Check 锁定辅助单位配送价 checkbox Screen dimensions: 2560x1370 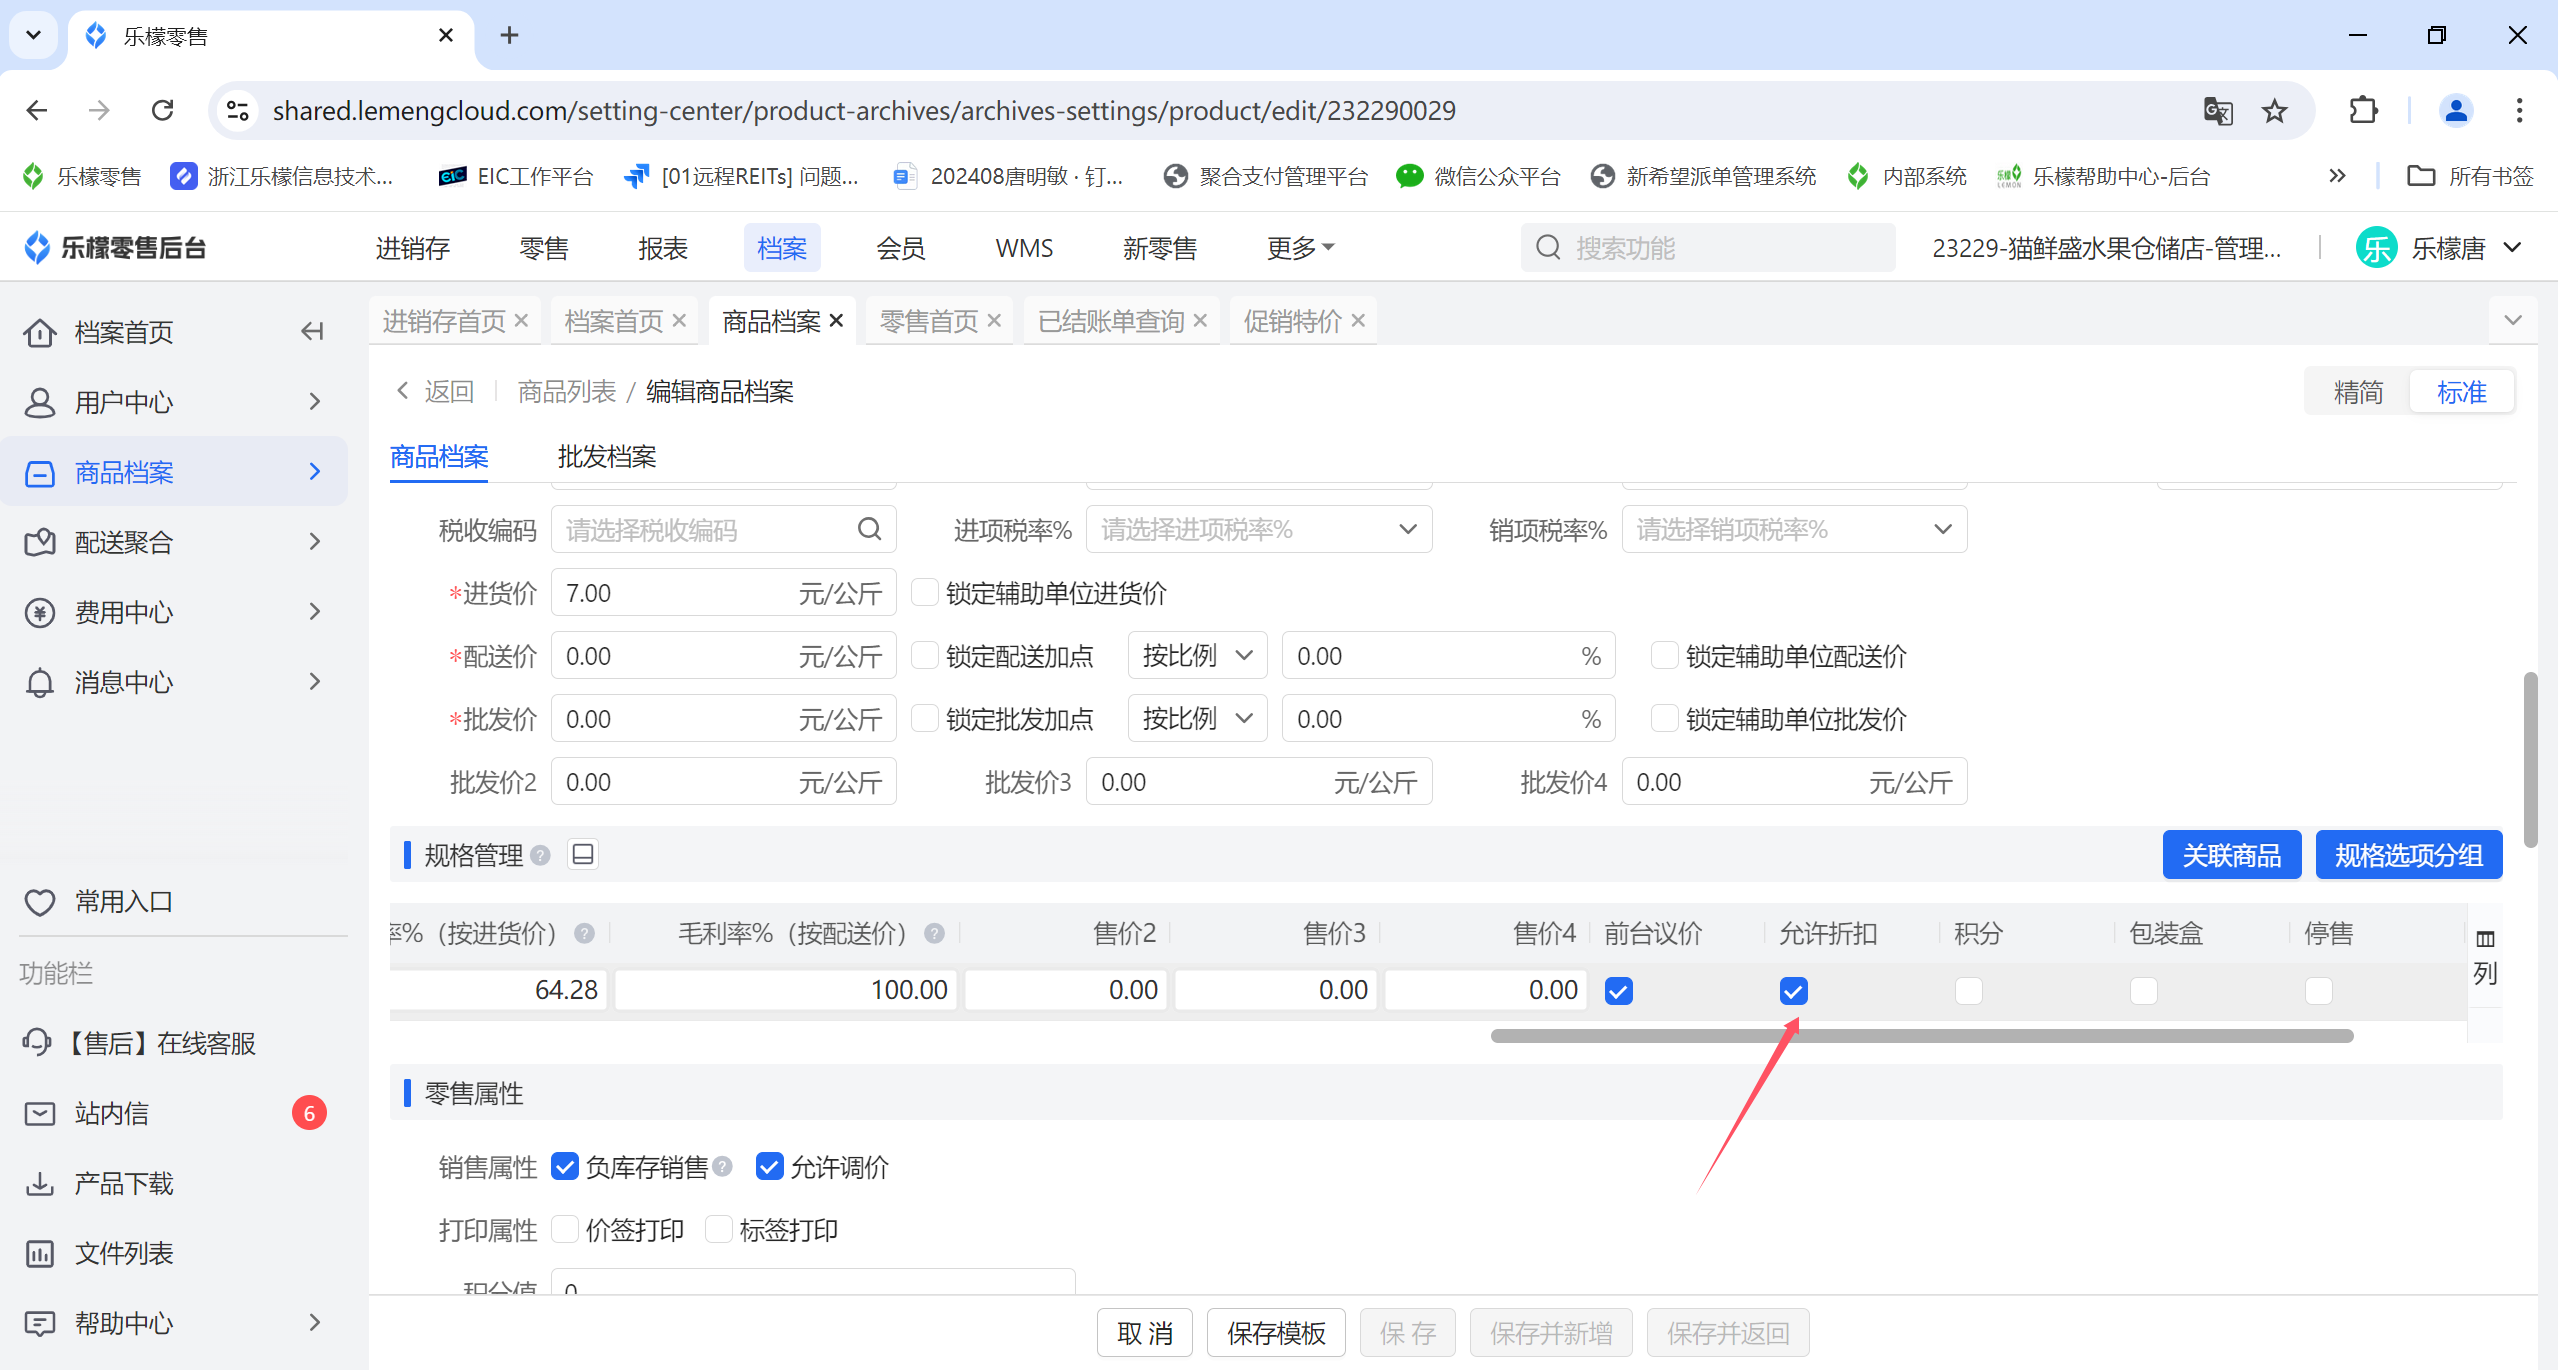[1665, 655]
